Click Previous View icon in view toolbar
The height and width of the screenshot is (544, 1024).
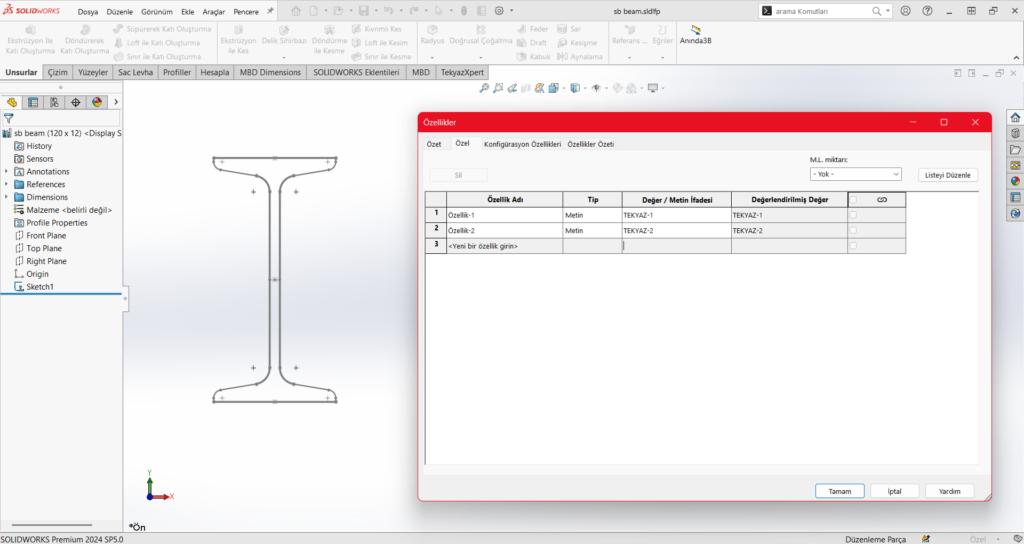pos(513,88)
